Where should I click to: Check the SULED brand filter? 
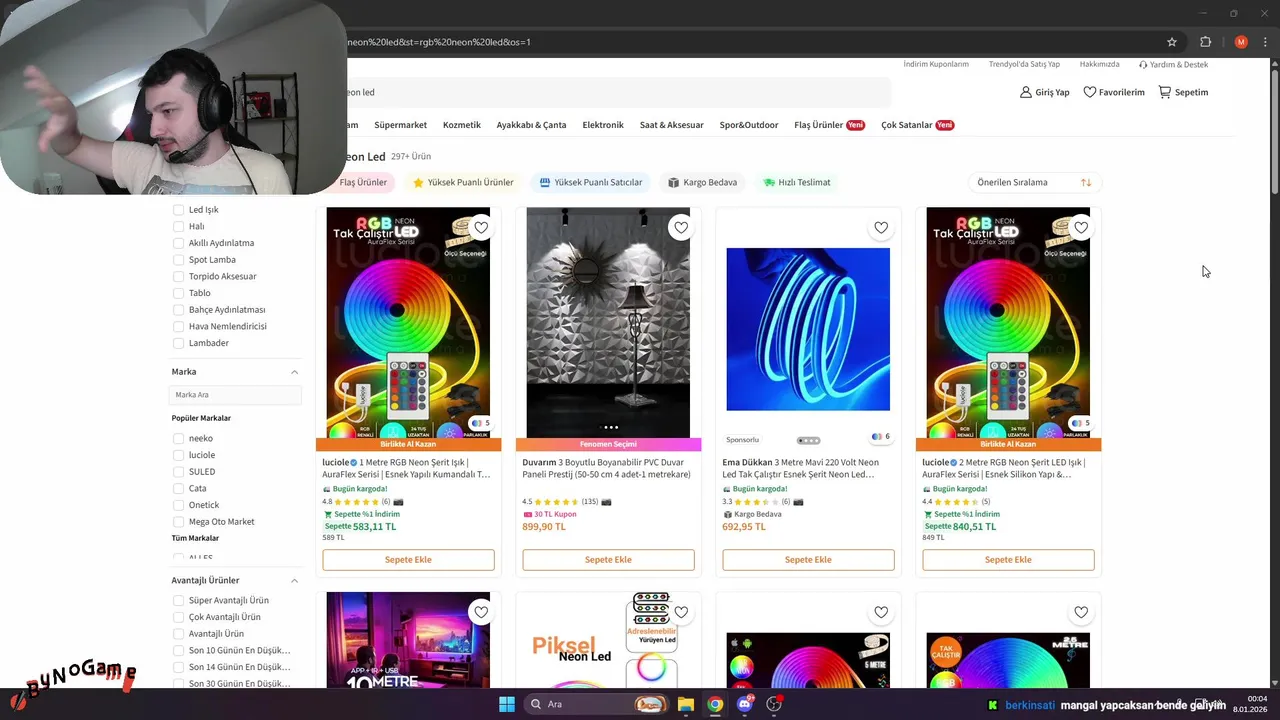tap(178, 472)
